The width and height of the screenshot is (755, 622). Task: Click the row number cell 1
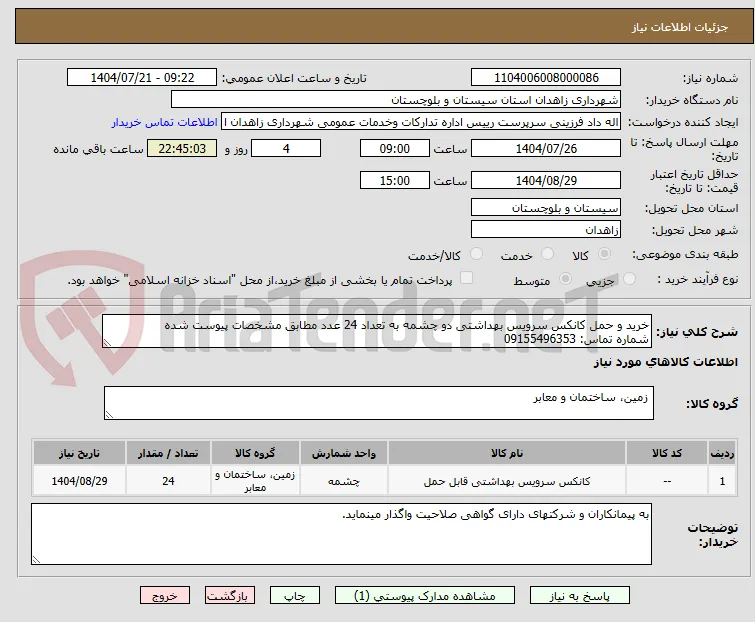pos(722,481)
